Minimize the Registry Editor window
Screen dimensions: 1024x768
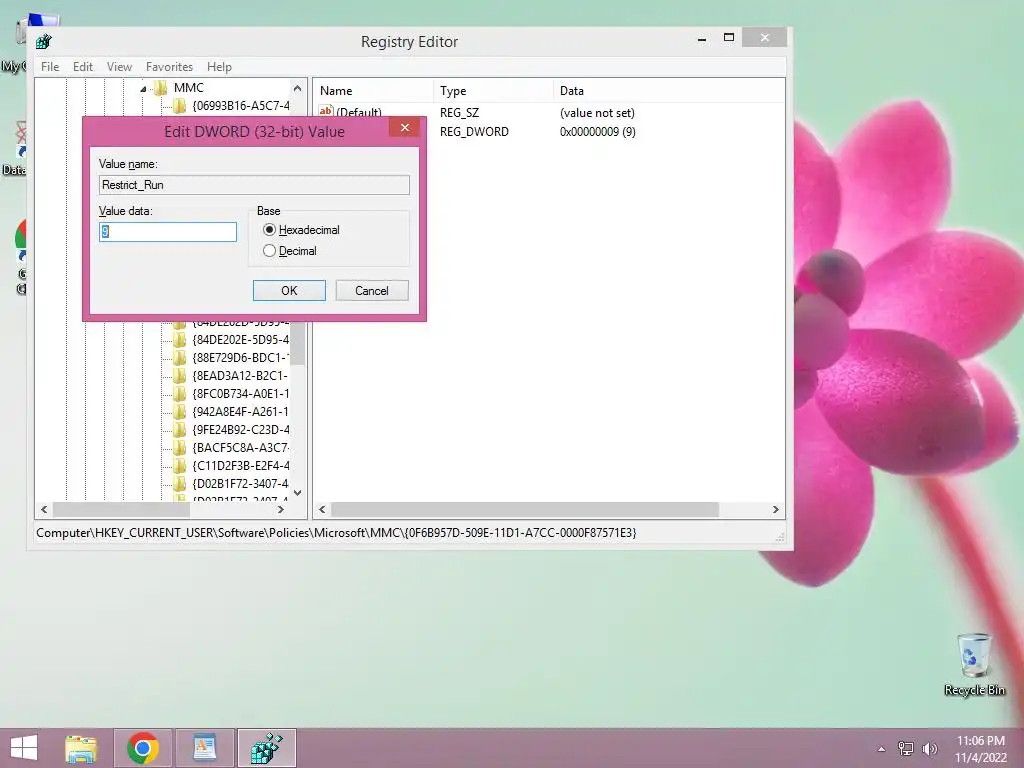(702, 39)
